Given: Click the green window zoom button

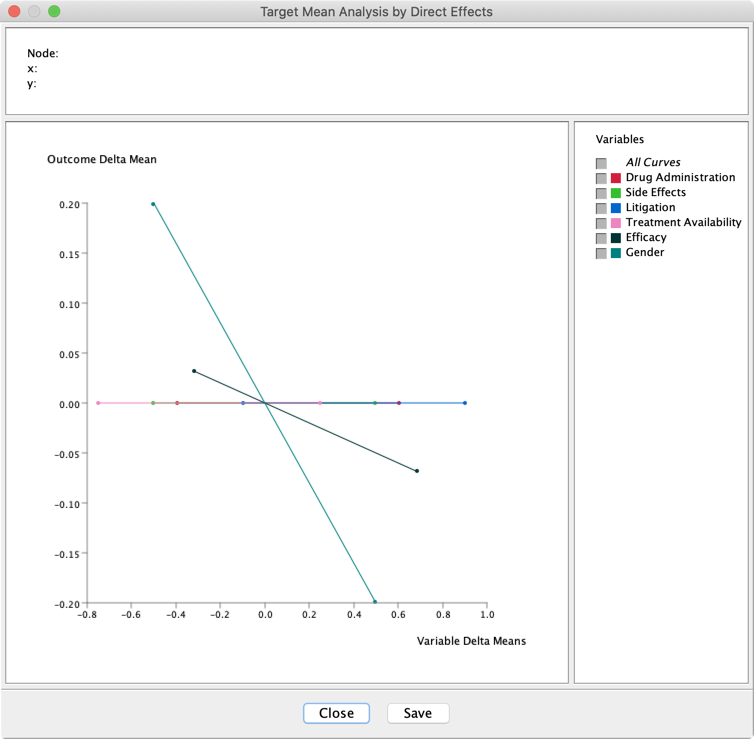Looking at the screenshot, I should 54,12.
